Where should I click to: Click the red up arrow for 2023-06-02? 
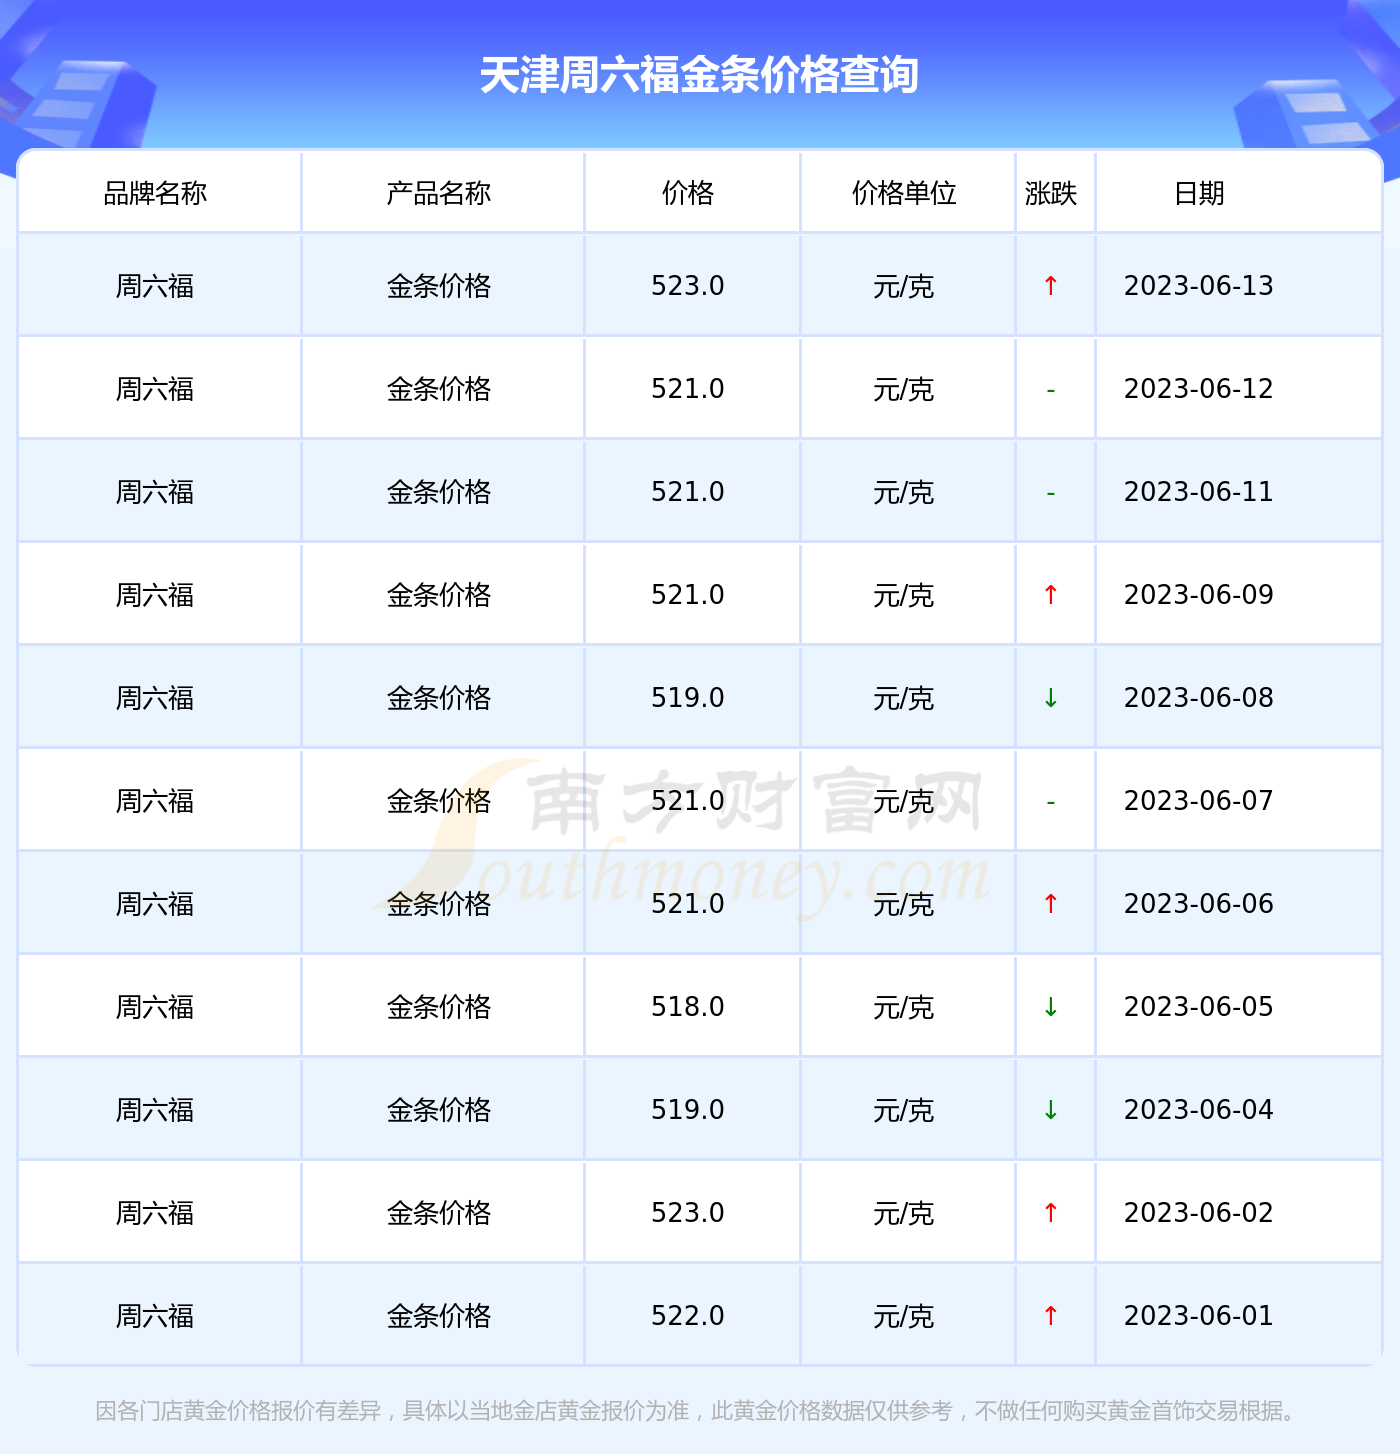pos(1050,1213)
